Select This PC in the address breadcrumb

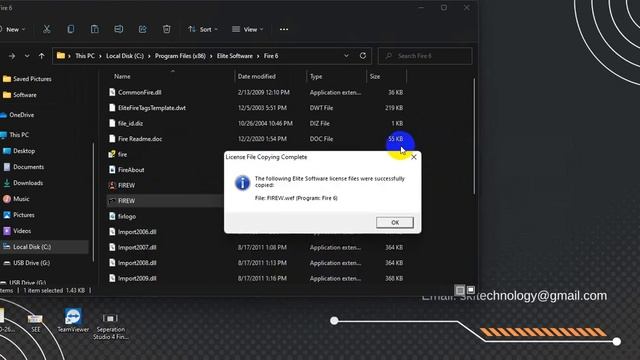(x=85, y=56)
